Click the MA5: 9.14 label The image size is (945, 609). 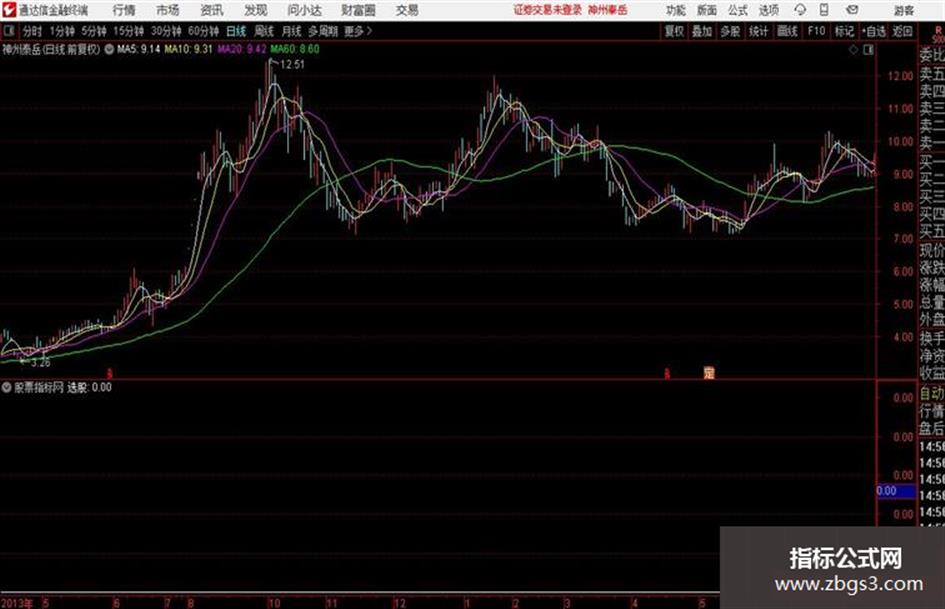click(139, 49)
